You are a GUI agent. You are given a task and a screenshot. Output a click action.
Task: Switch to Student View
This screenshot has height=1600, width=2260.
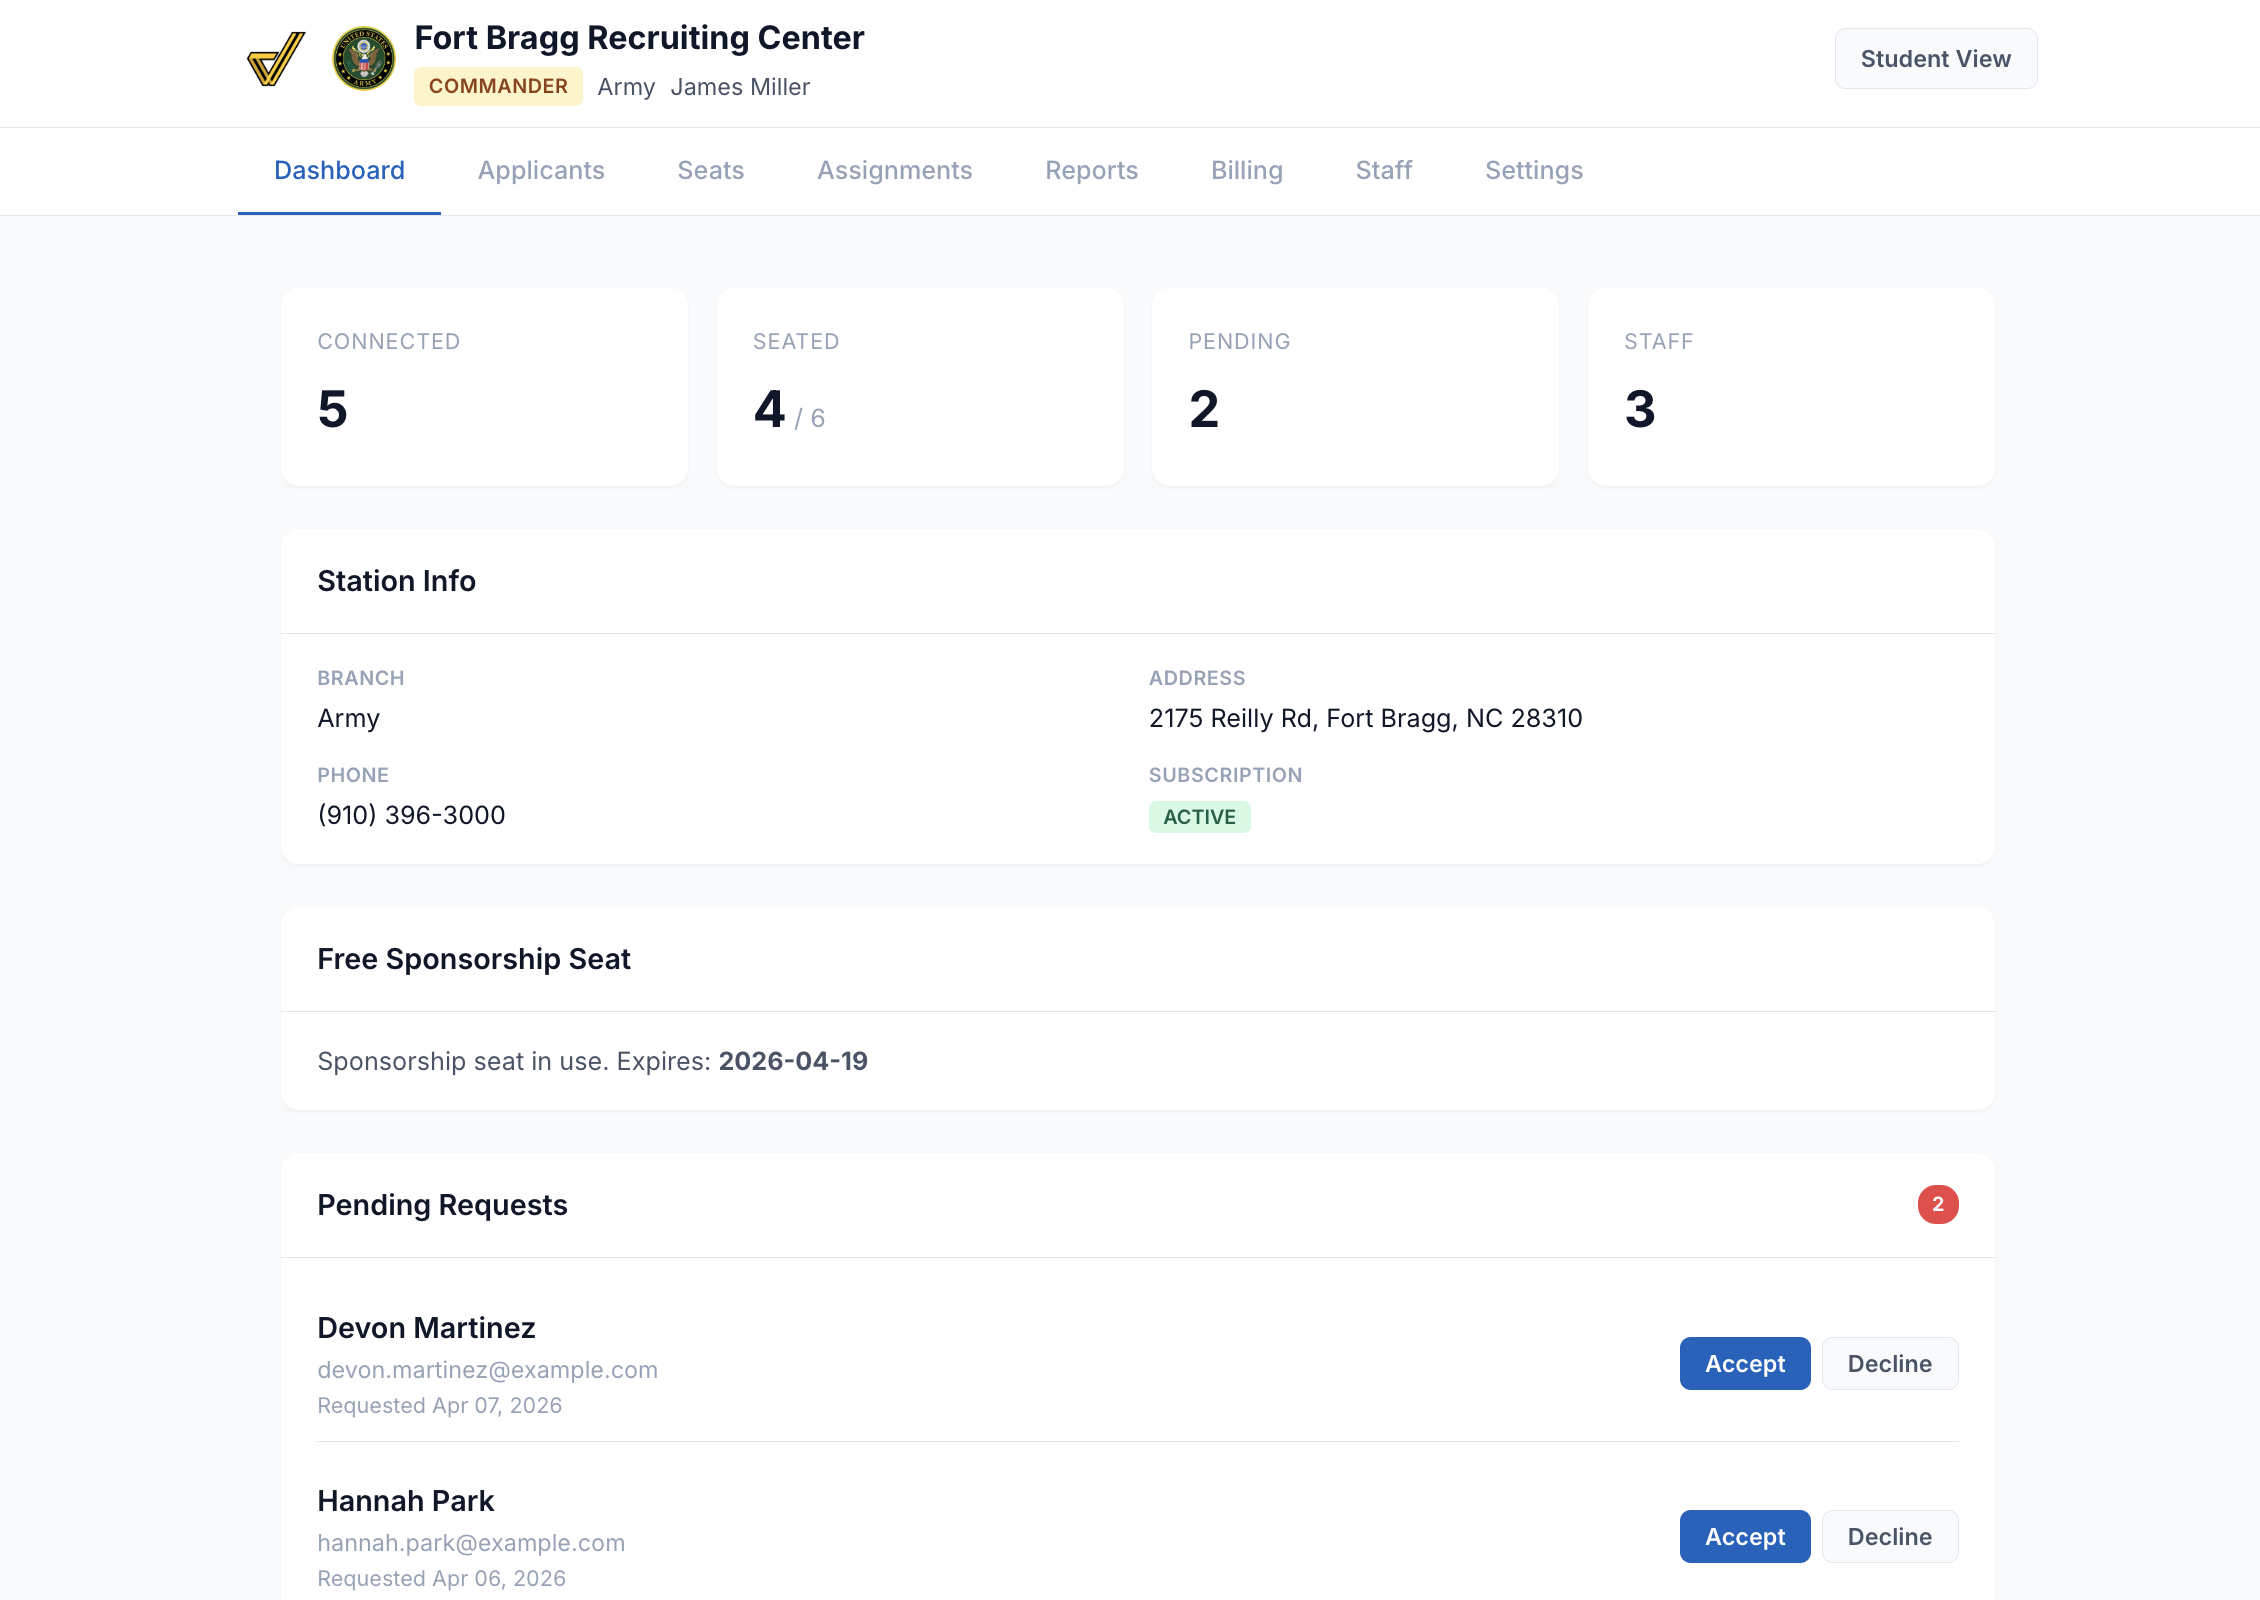[x=1935, y=58]
